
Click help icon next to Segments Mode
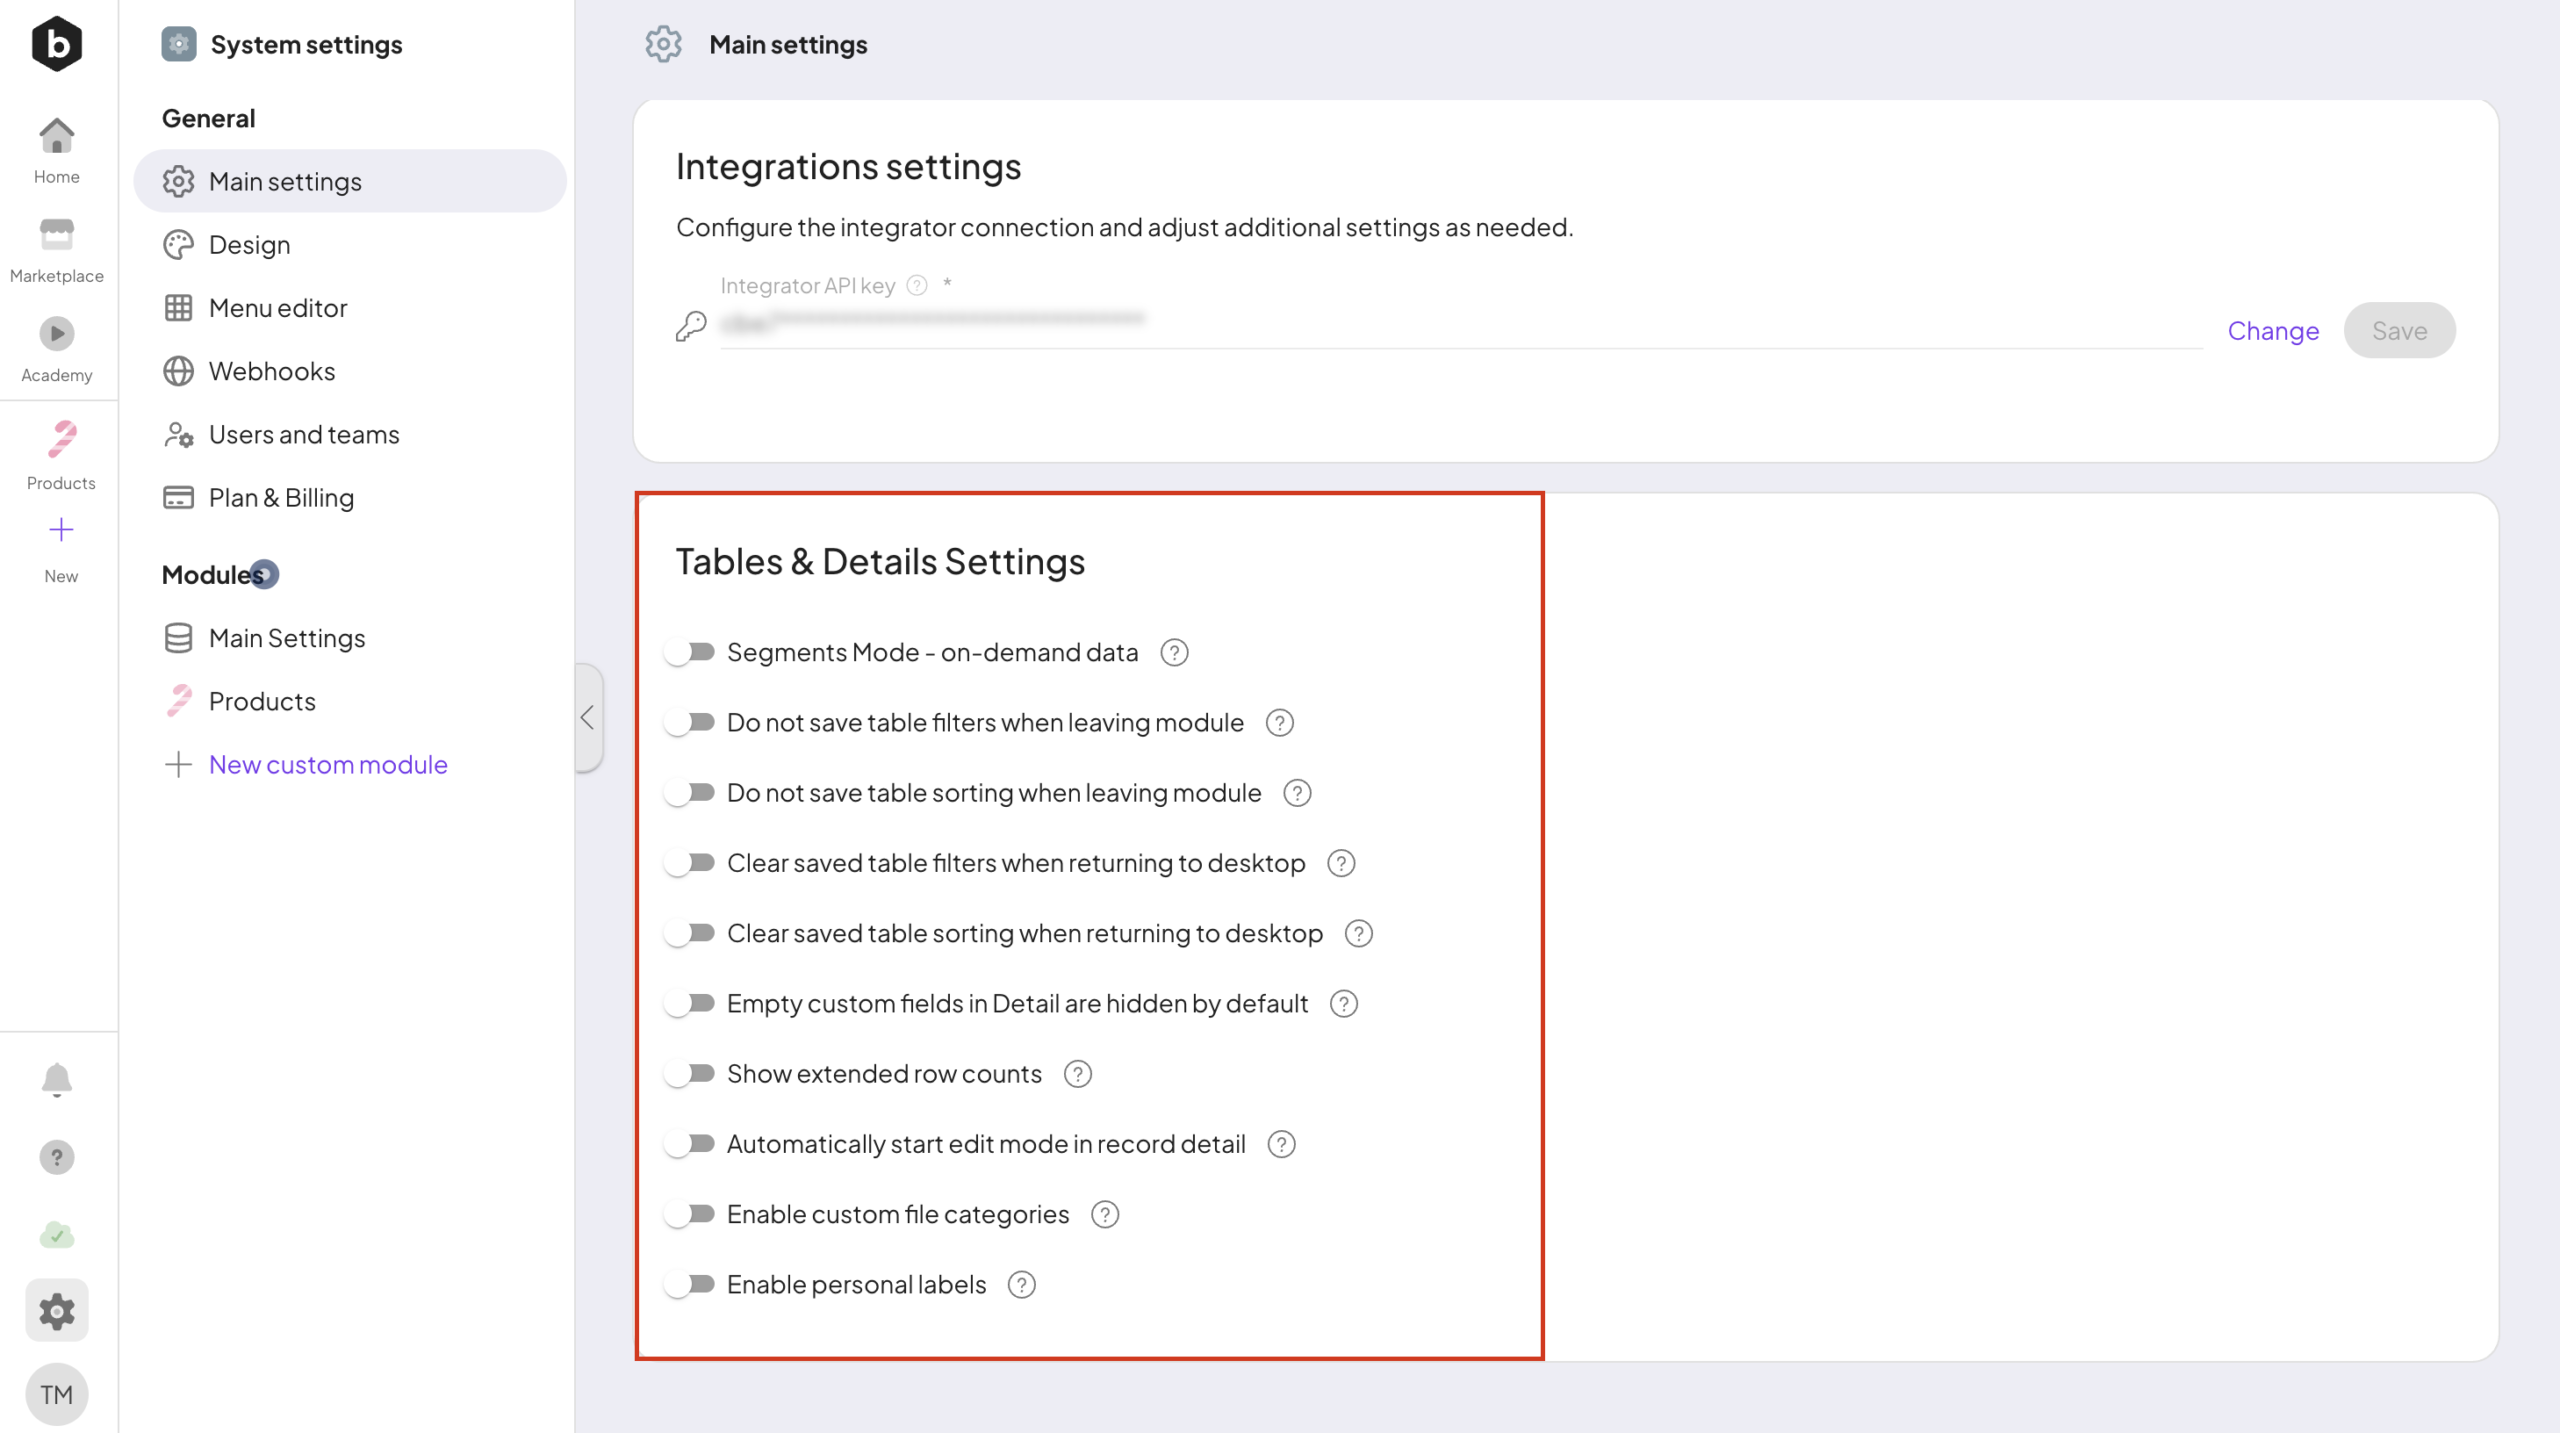[1174, 653]
